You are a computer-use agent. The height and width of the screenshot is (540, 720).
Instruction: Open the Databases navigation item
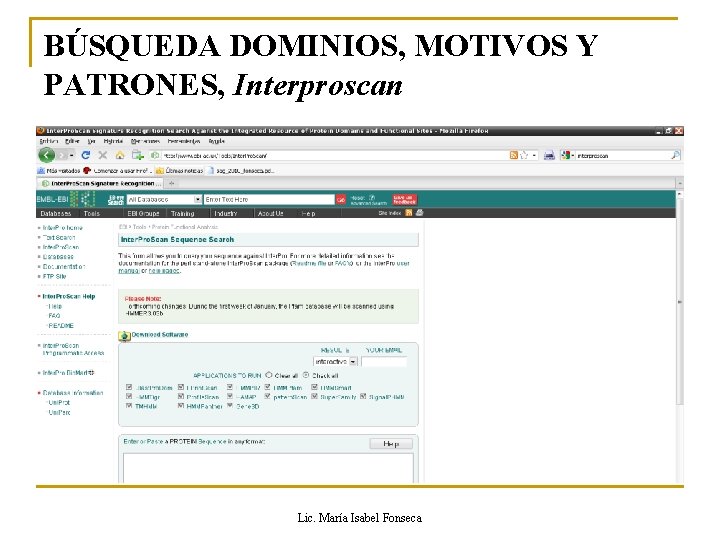56,214
